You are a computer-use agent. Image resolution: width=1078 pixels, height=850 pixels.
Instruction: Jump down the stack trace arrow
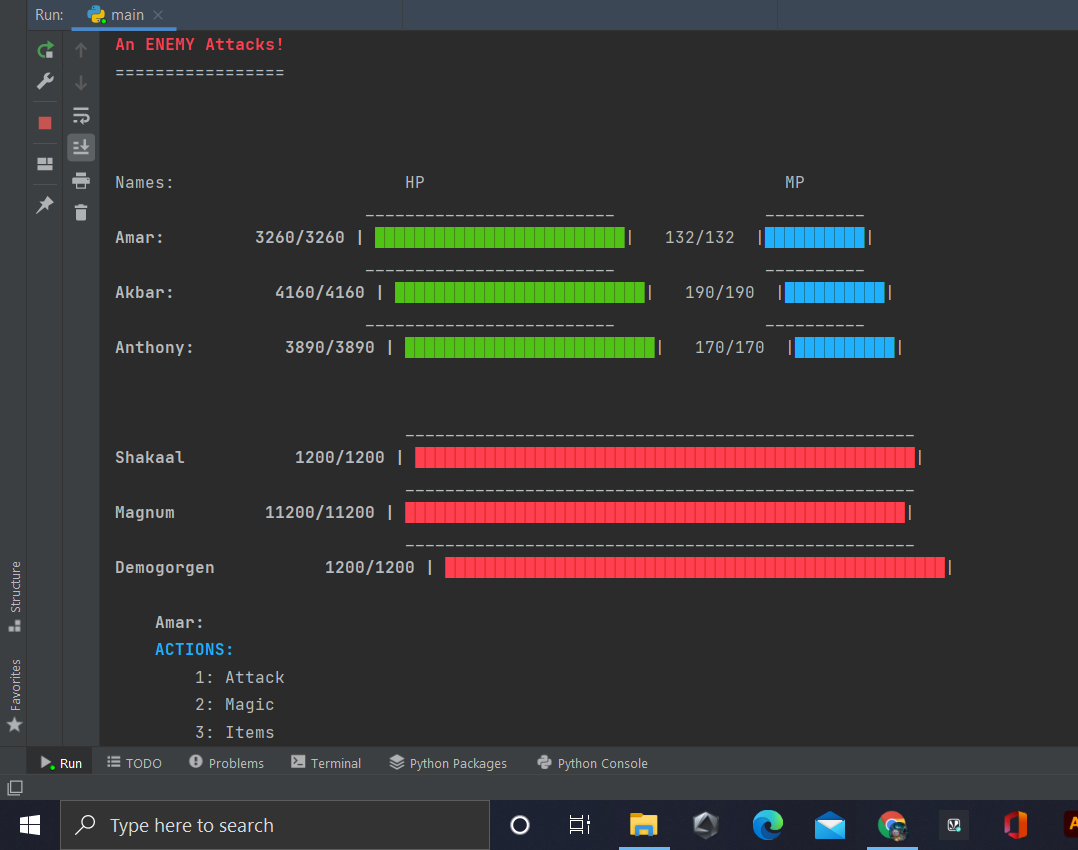click(x=81, y=83)
